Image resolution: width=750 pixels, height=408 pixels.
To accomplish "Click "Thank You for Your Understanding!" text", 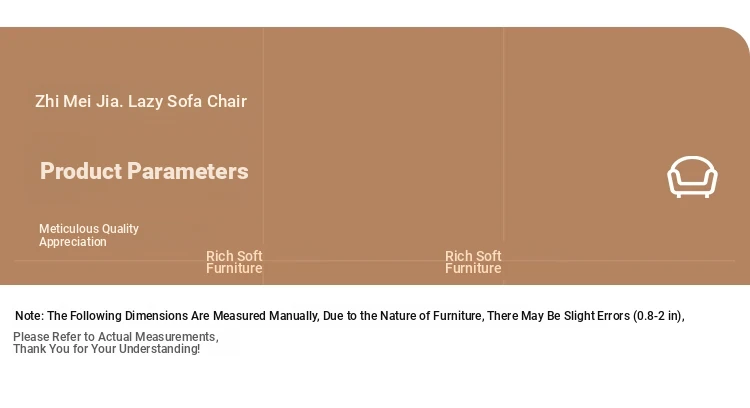I will (106, 349).
